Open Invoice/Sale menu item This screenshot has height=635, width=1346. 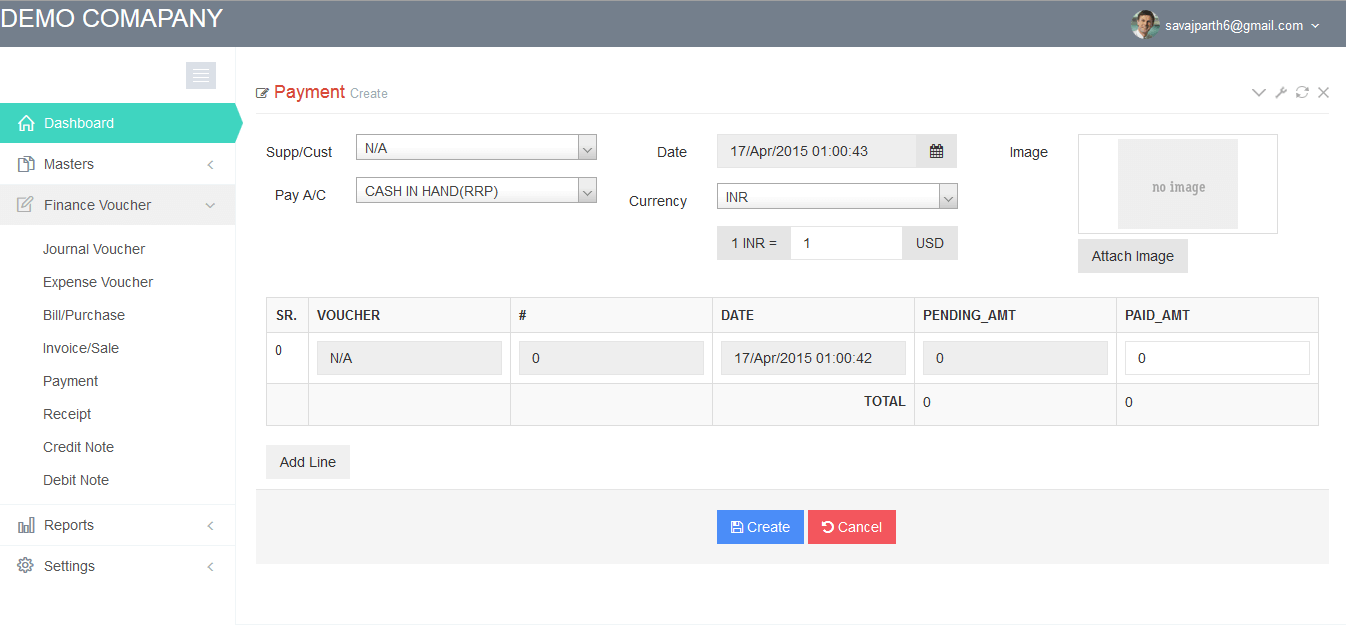click(81, 348)
